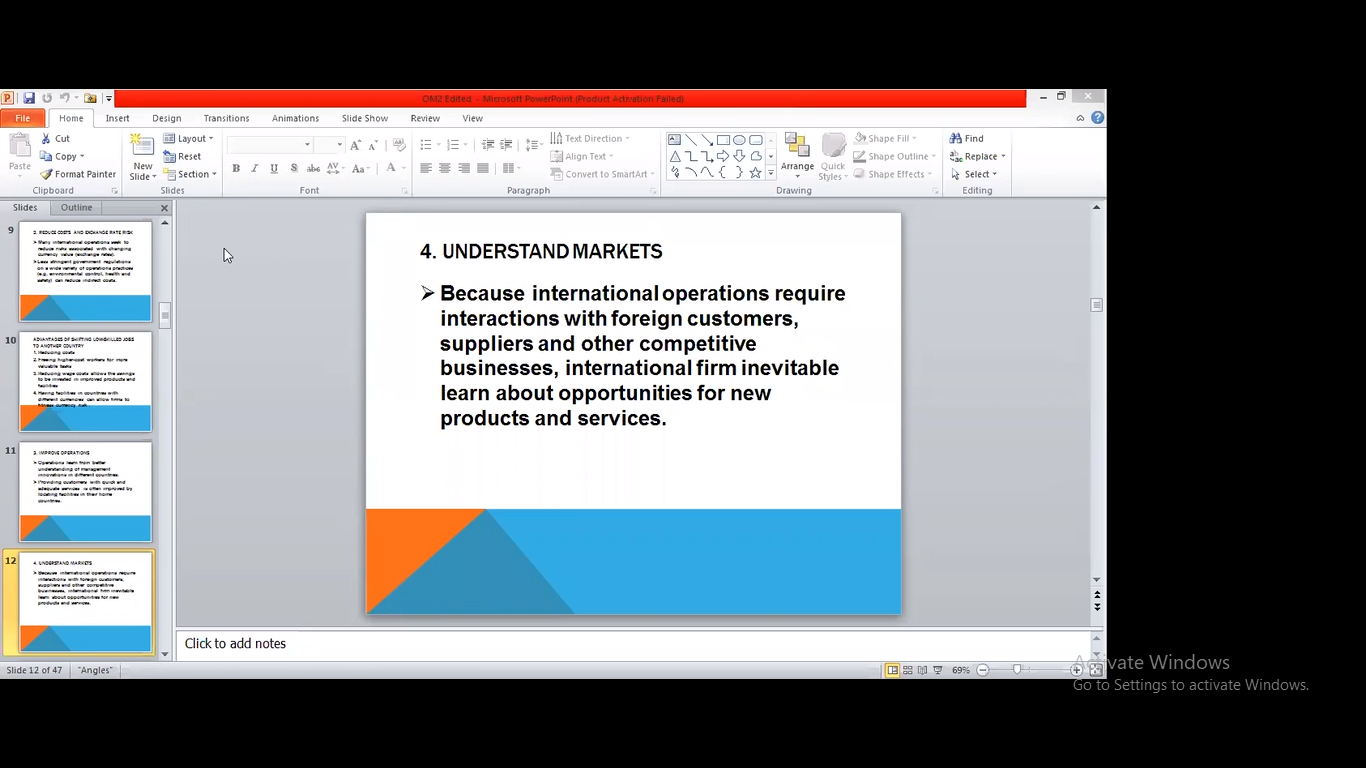Image resolution: width=1366 pixels, height=768 pixels.
Task: Click the Cut scissors command
Action: 55,138
